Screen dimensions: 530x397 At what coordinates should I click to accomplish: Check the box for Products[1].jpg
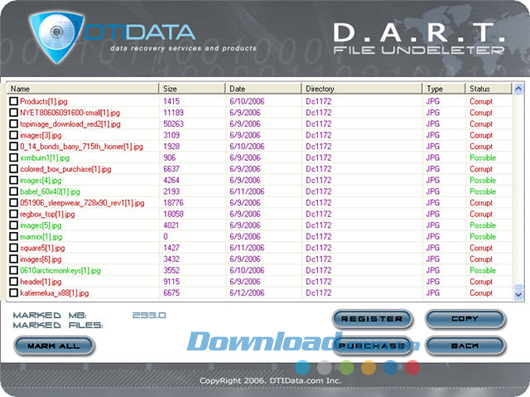click(14, 101)
